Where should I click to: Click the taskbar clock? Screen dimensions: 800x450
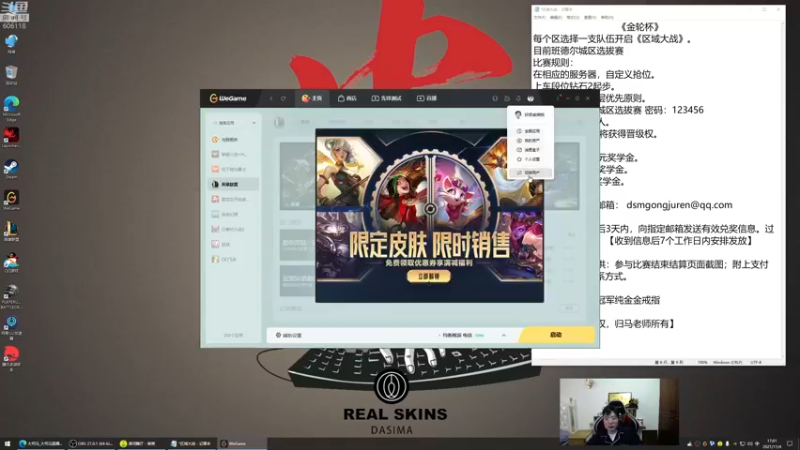[771, 443]
